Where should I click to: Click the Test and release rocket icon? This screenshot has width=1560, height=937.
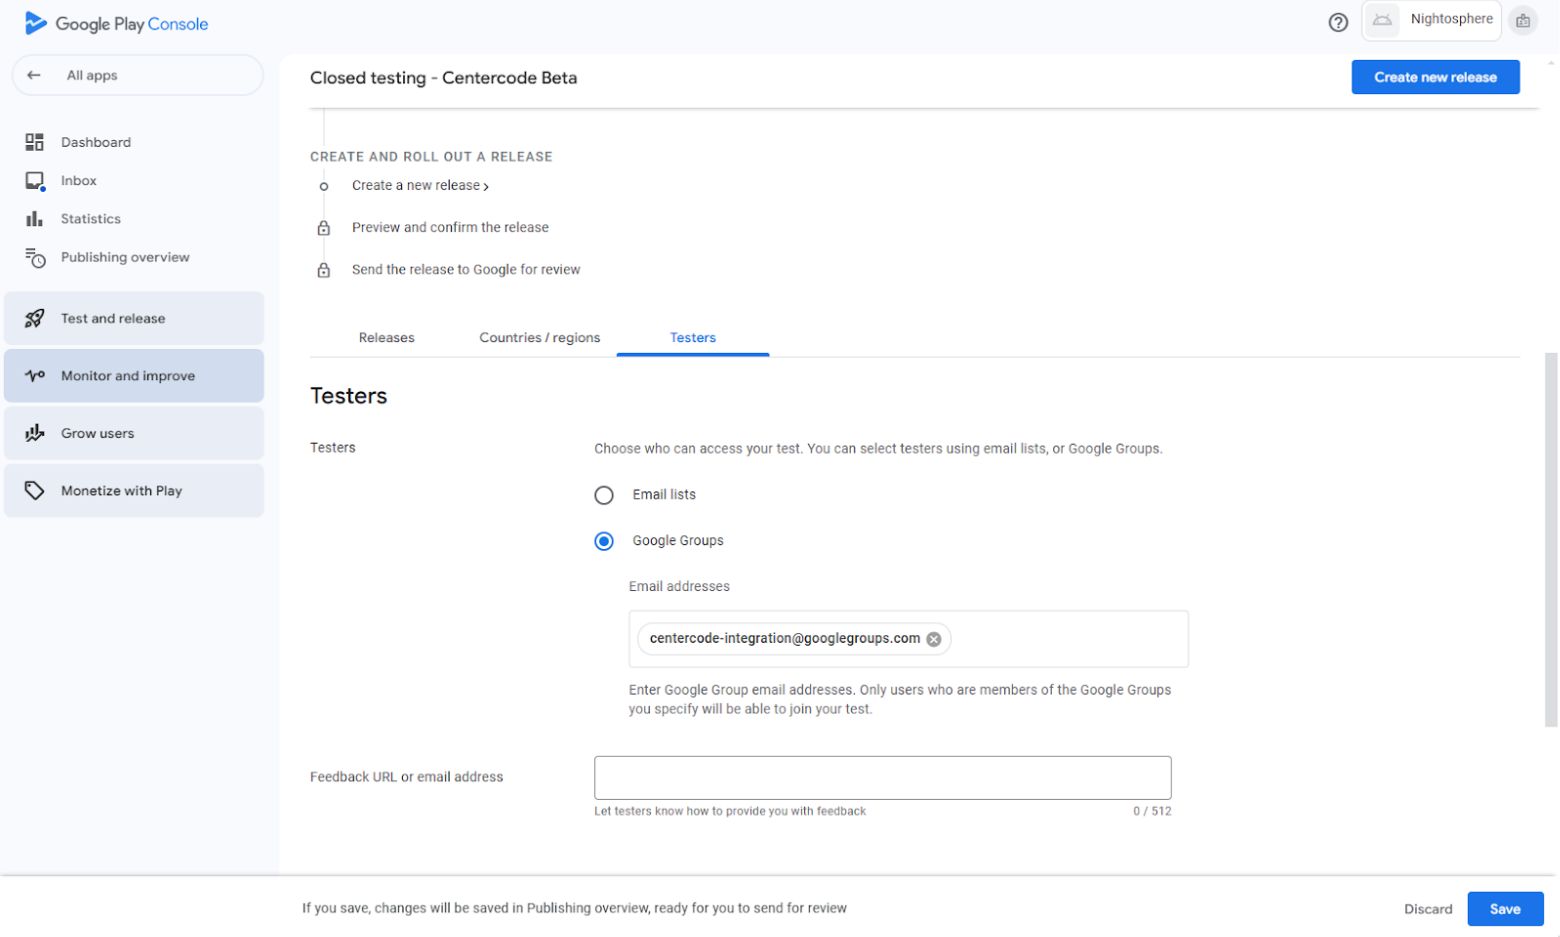pyautogui.click(x=35, y=318)
